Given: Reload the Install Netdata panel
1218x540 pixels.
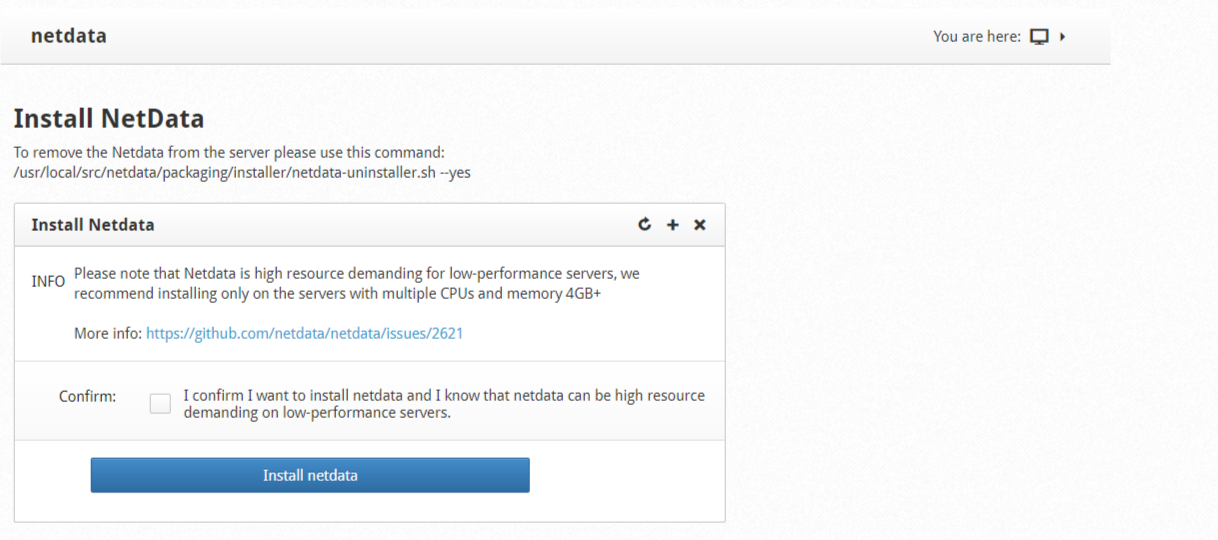Looking at the screenshot, I should [644, 224].
